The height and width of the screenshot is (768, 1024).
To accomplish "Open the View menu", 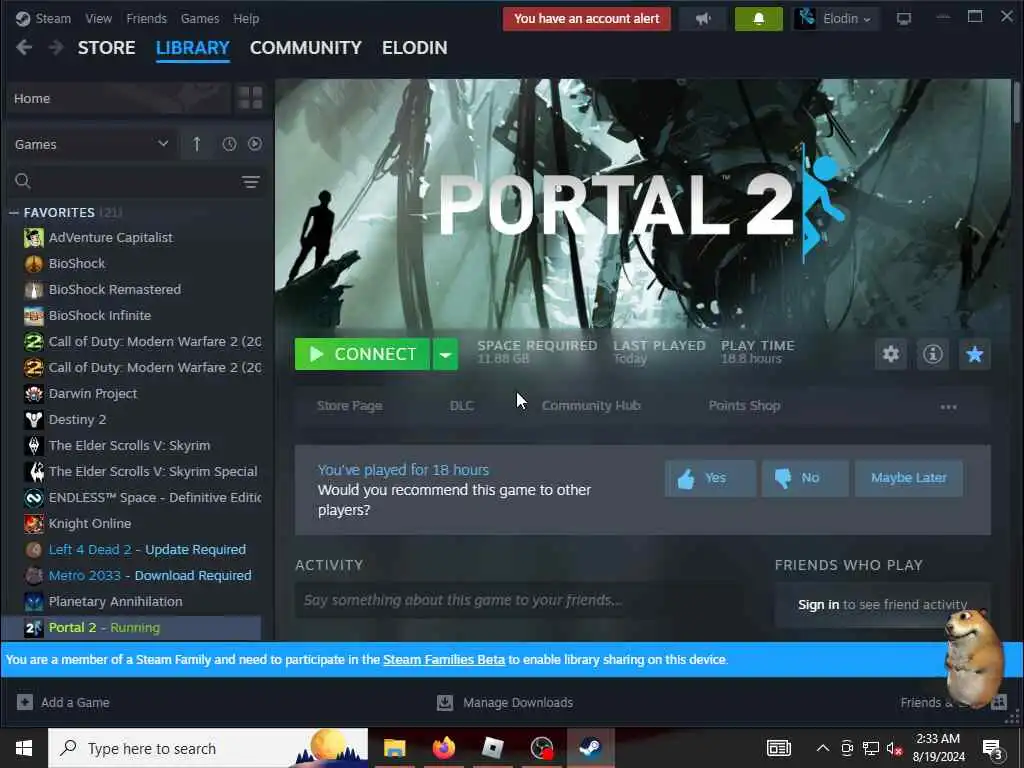I will coord(99,18).
